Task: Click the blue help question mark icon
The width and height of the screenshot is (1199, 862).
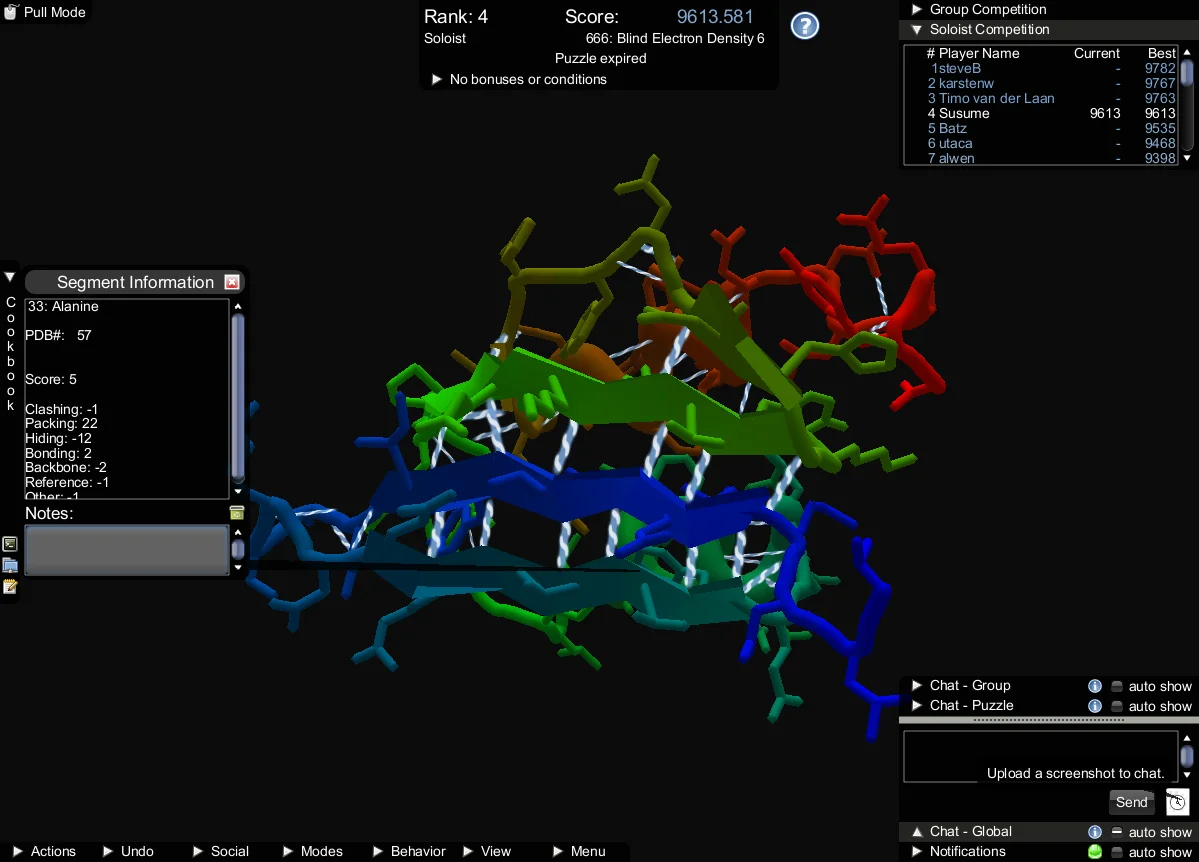Action: (805, 26)
